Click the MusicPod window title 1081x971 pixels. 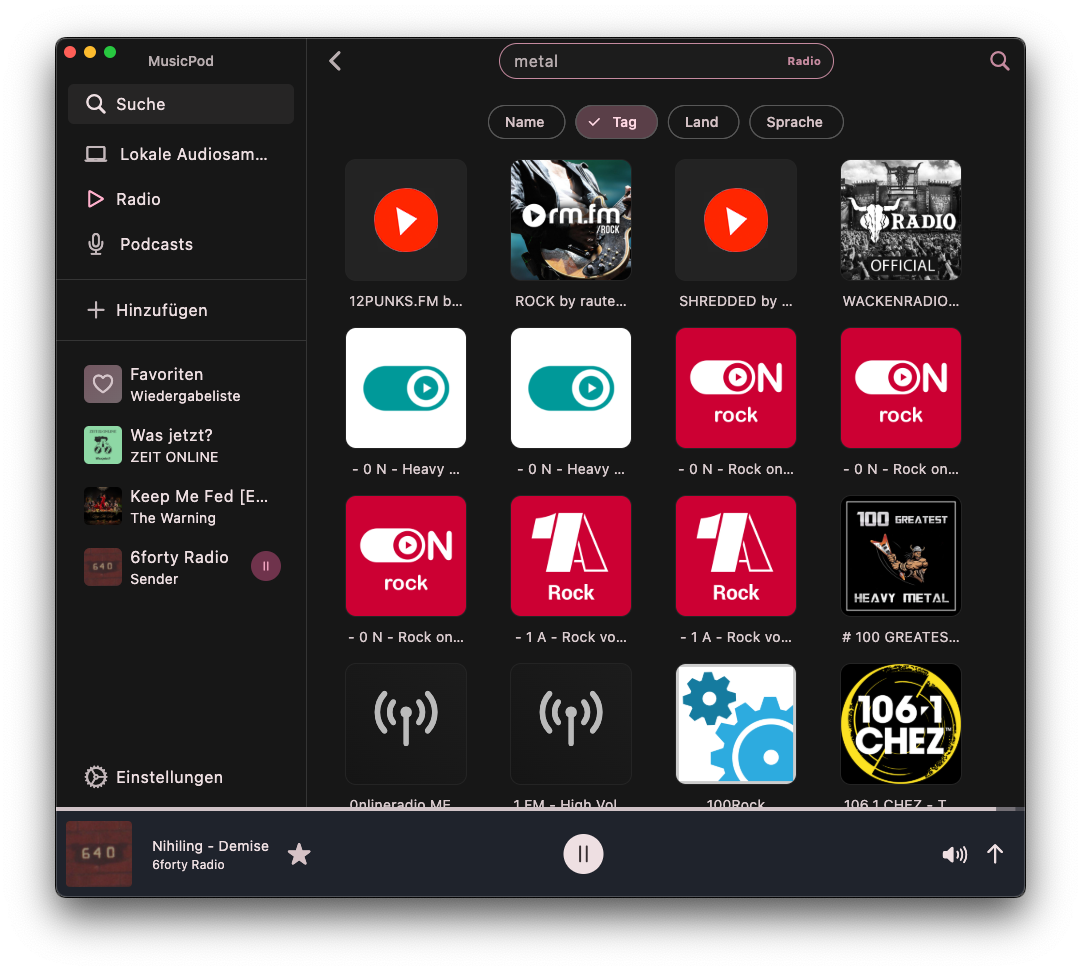tap(181, 61)
